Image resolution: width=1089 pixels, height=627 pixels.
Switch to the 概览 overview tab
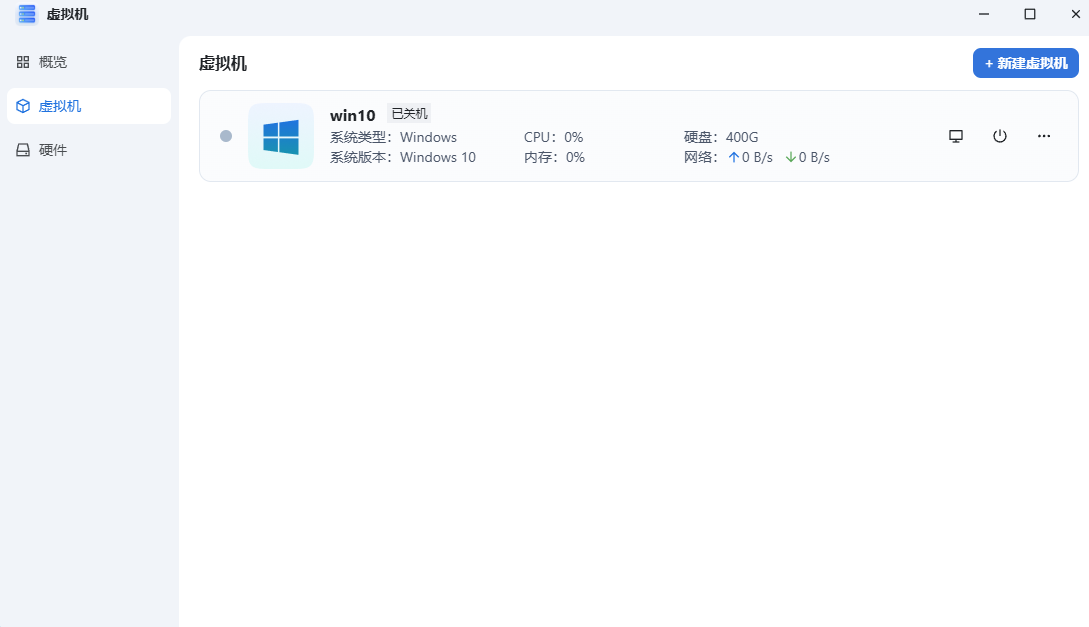[x=53, y=62]
